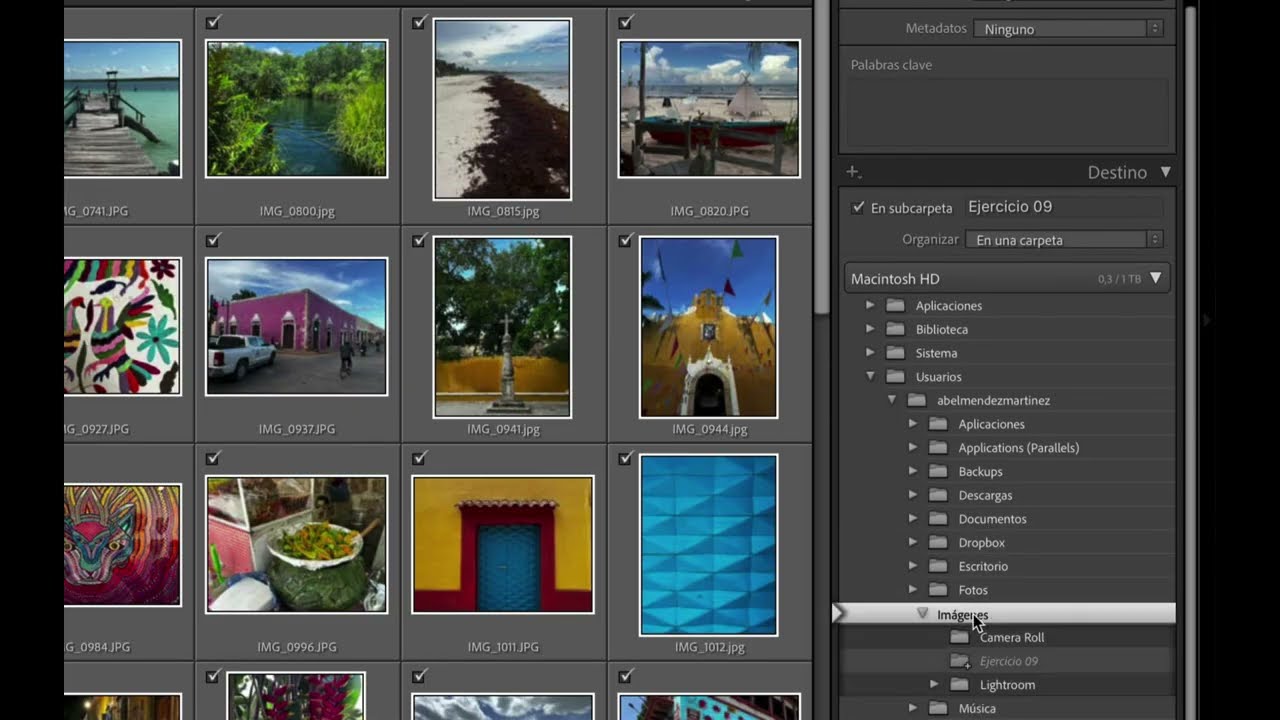1280x720 pixels.
Task: Select the IMG_0941.jpg stone cross thumbnail
Action: click(x=502, y=327)
